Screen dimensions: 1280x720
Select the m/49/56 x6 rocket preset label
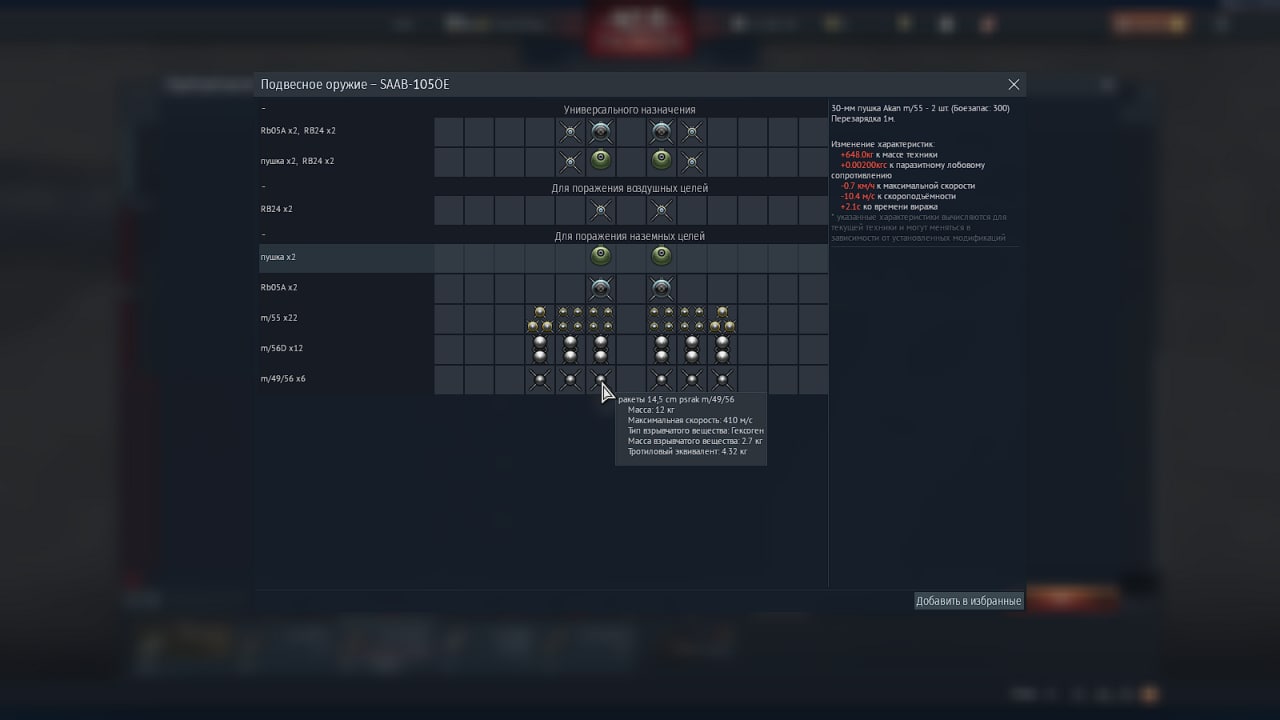[284, 379]
